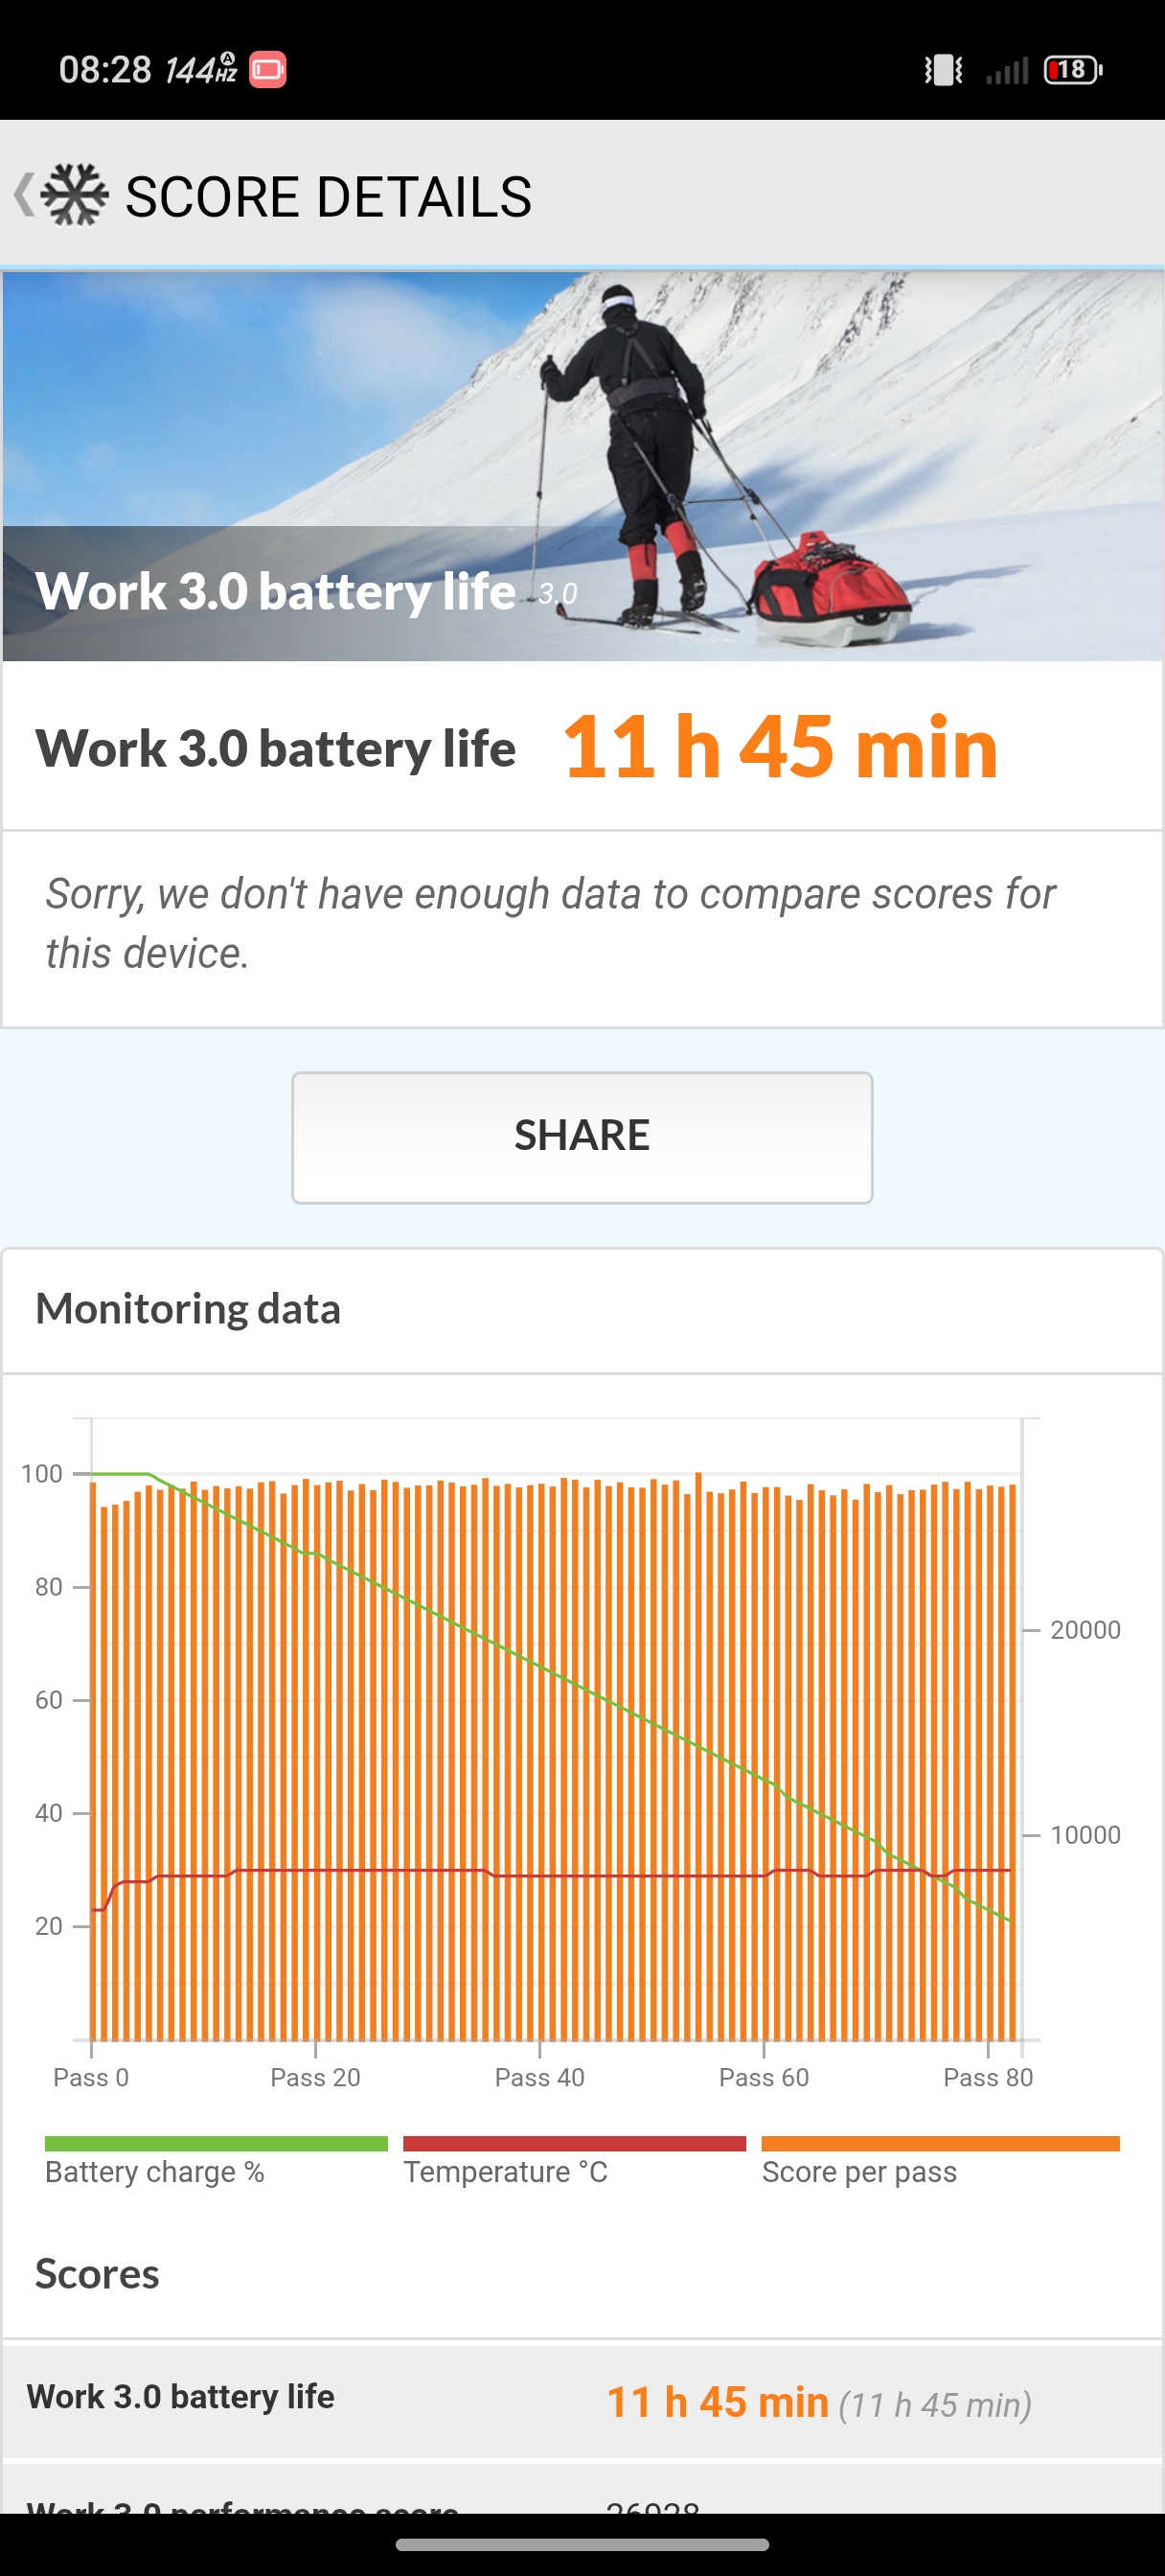Tap the battery level 18 indicator
1165x2576 pixels.
1072,70
